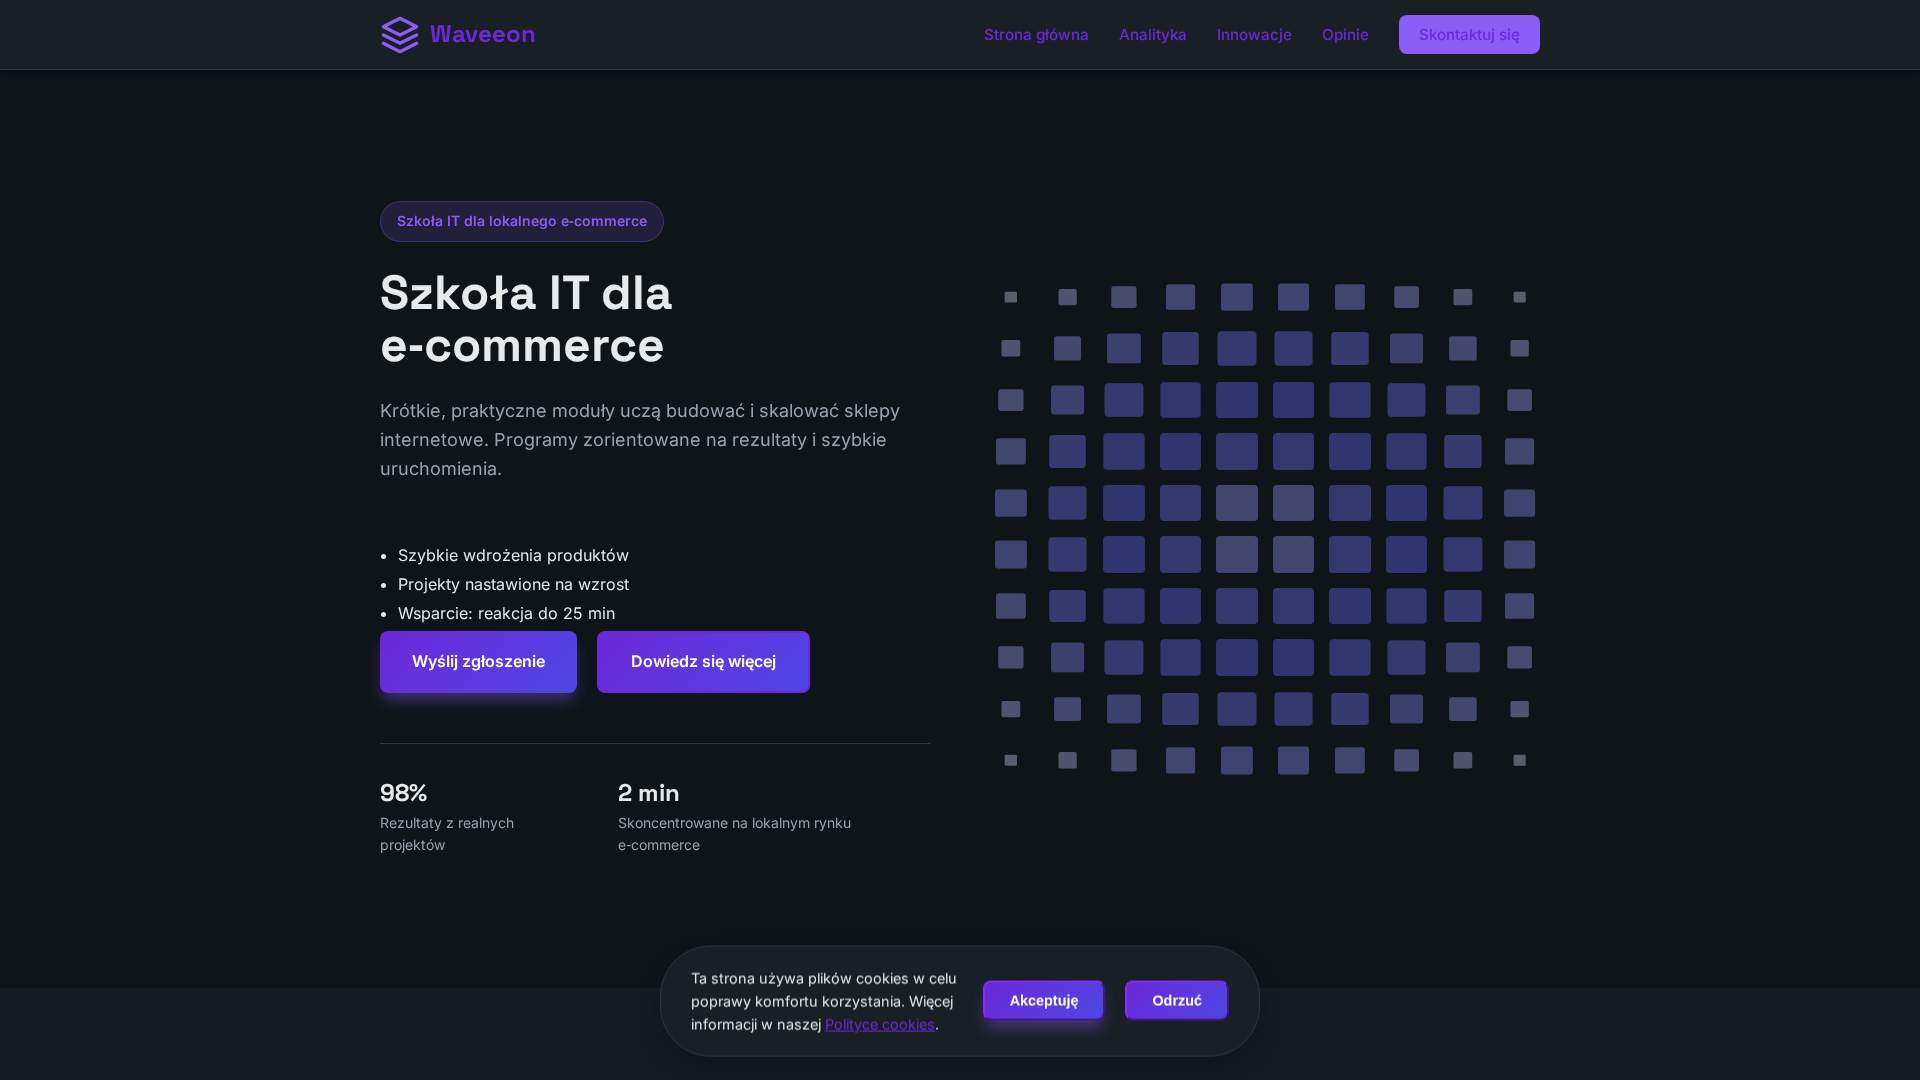Viewport: 1920px width, 1080px height.
Task: Select the Szkoła IT dla lokalnego e-commerce badge
Action: tap(522, 221)
